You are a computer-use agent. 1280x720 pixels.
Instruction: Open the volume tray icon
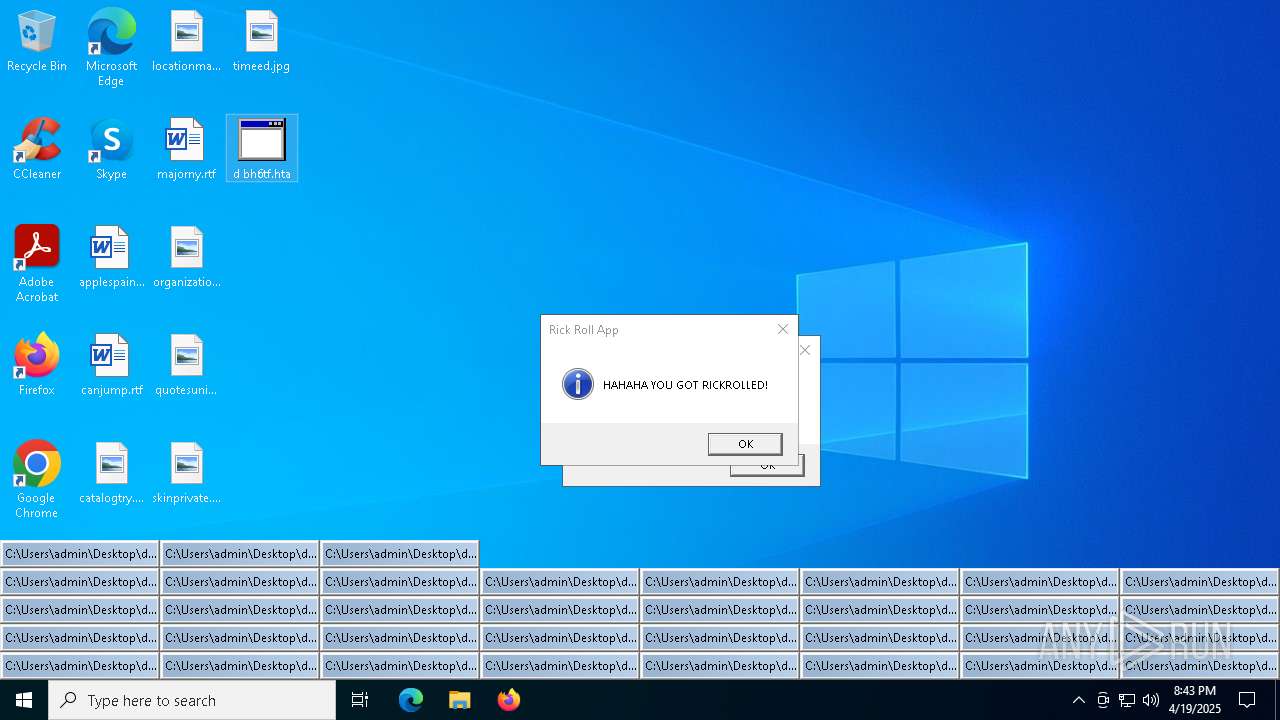coord(1151,700)
